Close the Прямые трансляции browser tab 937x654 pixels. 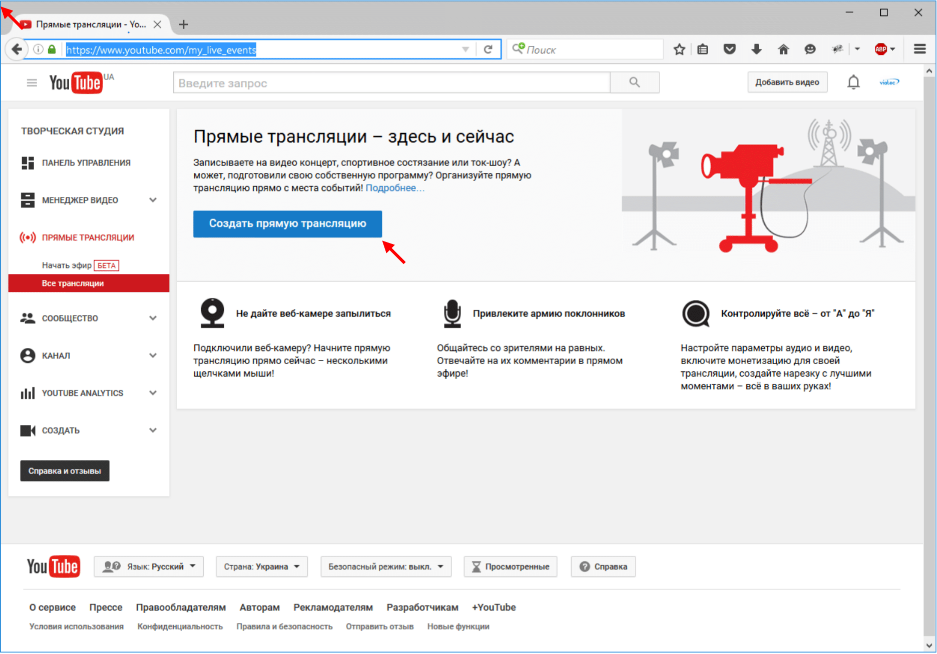point(157,25)
